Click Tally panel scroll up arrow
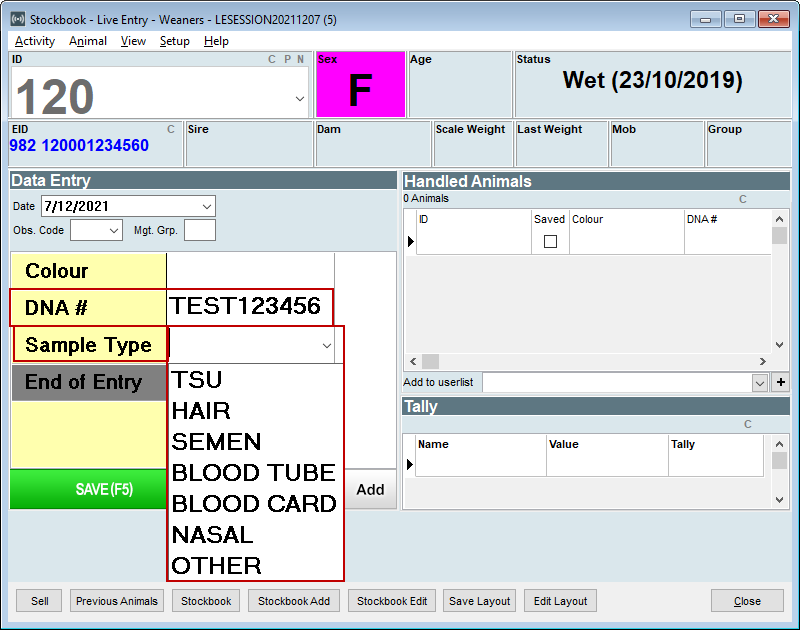 pos(779,444)
